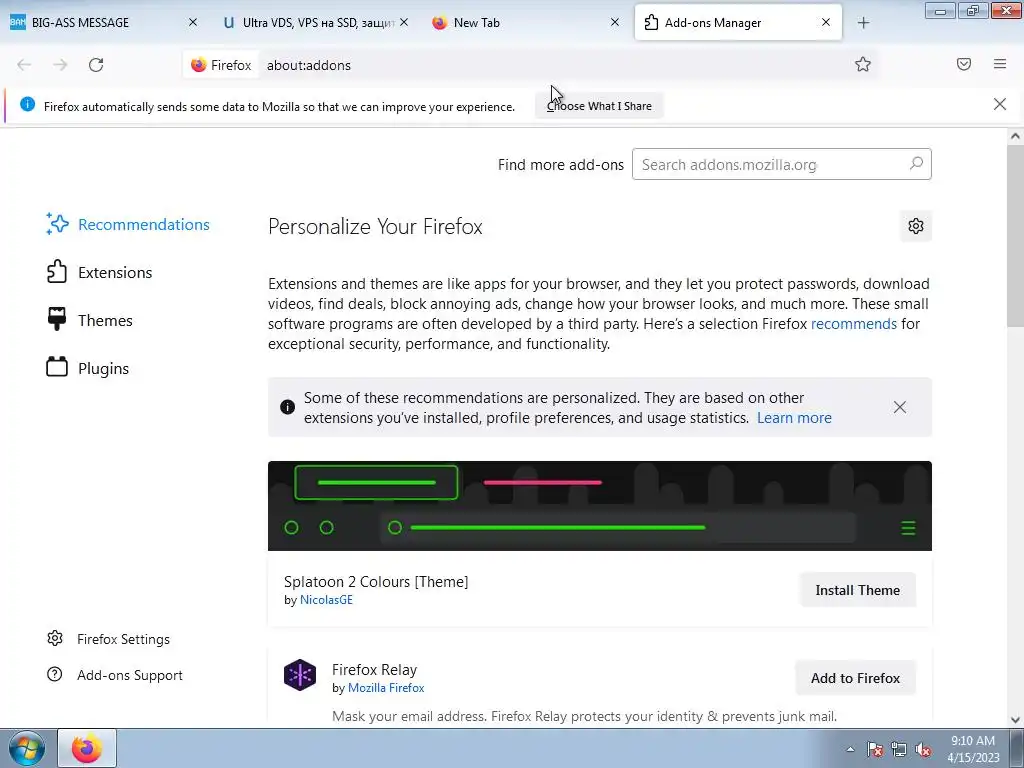
Task: Open the Windows Start menu
Action: [x=27, y=748]
